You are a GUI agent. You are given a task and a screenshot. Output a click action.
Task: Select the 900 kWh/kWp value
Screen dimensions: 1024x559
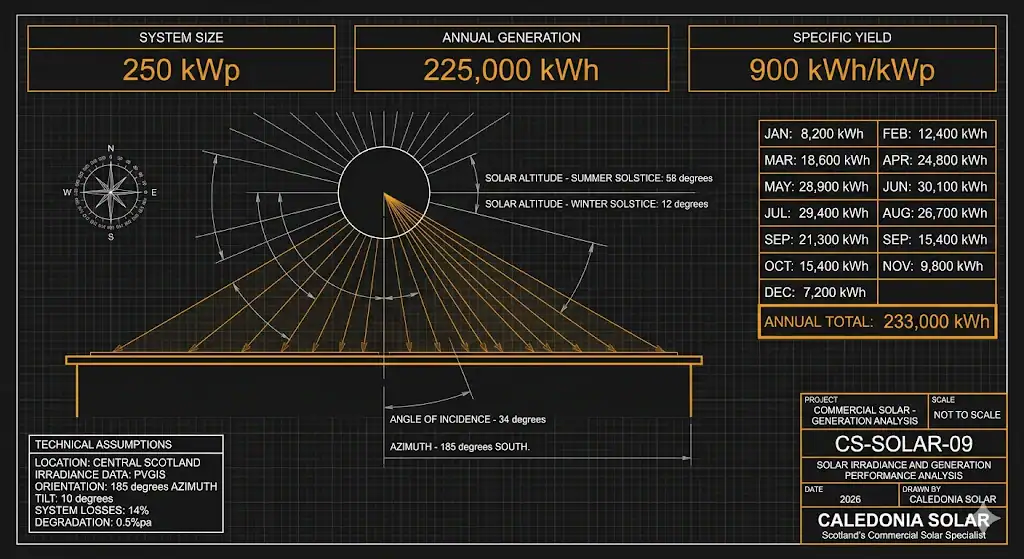pyautogui.click(x=842, y=70)
